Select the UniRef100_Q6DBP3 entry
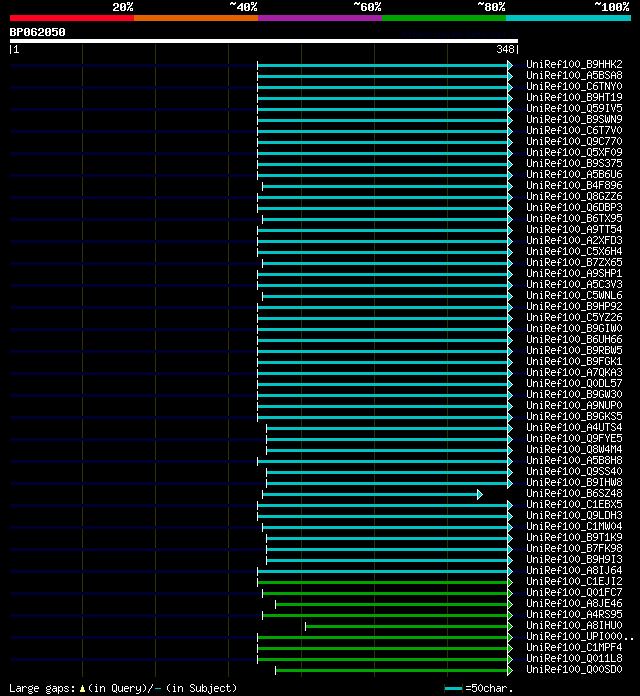Viewport: 640px width, 696px height. [574, 207]
